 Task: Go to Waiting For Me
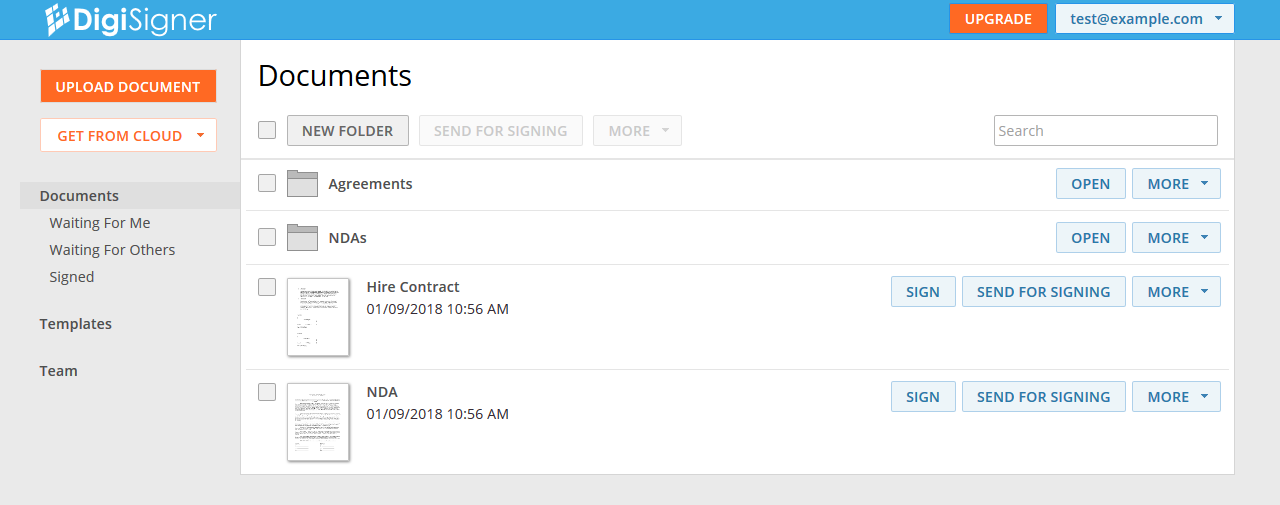[100, 223]
